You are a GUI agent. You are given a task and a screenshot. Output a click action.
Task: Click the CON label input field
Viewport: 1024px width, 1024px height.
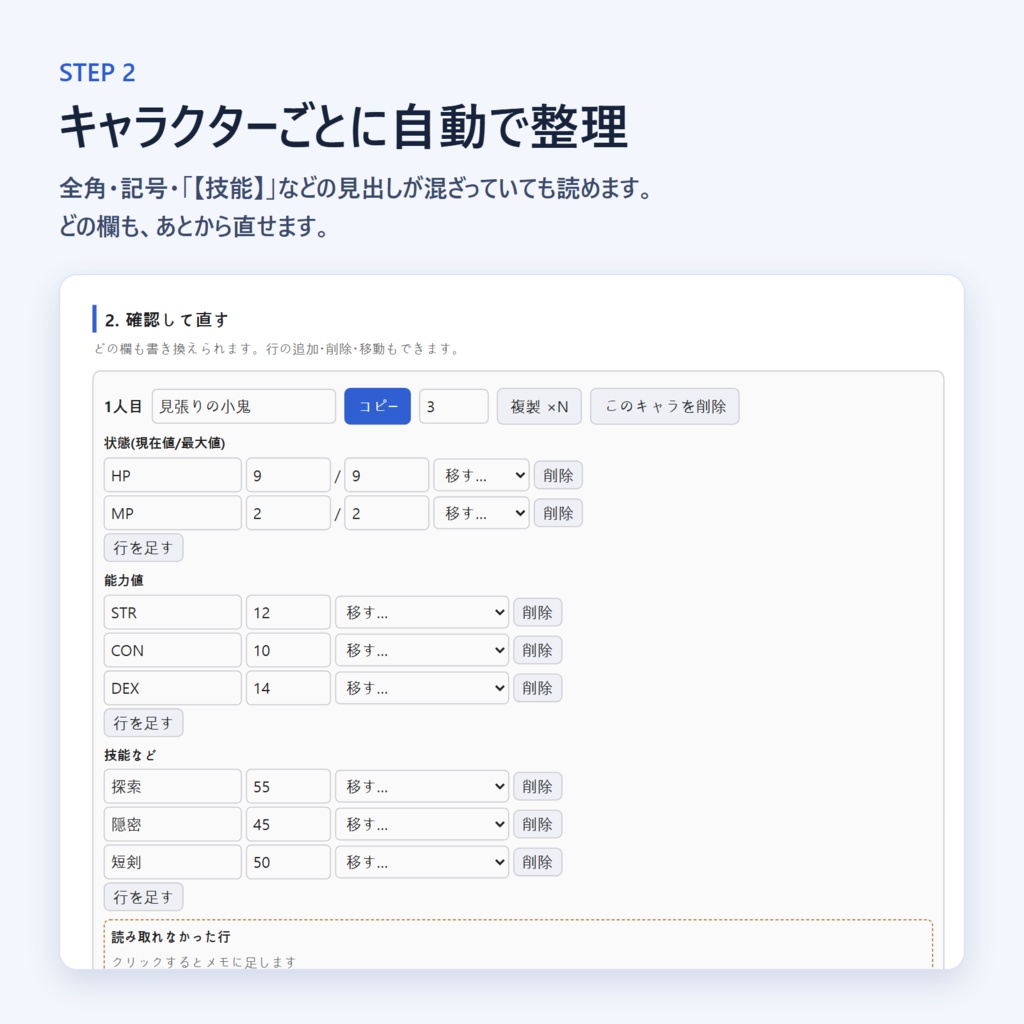172,650
